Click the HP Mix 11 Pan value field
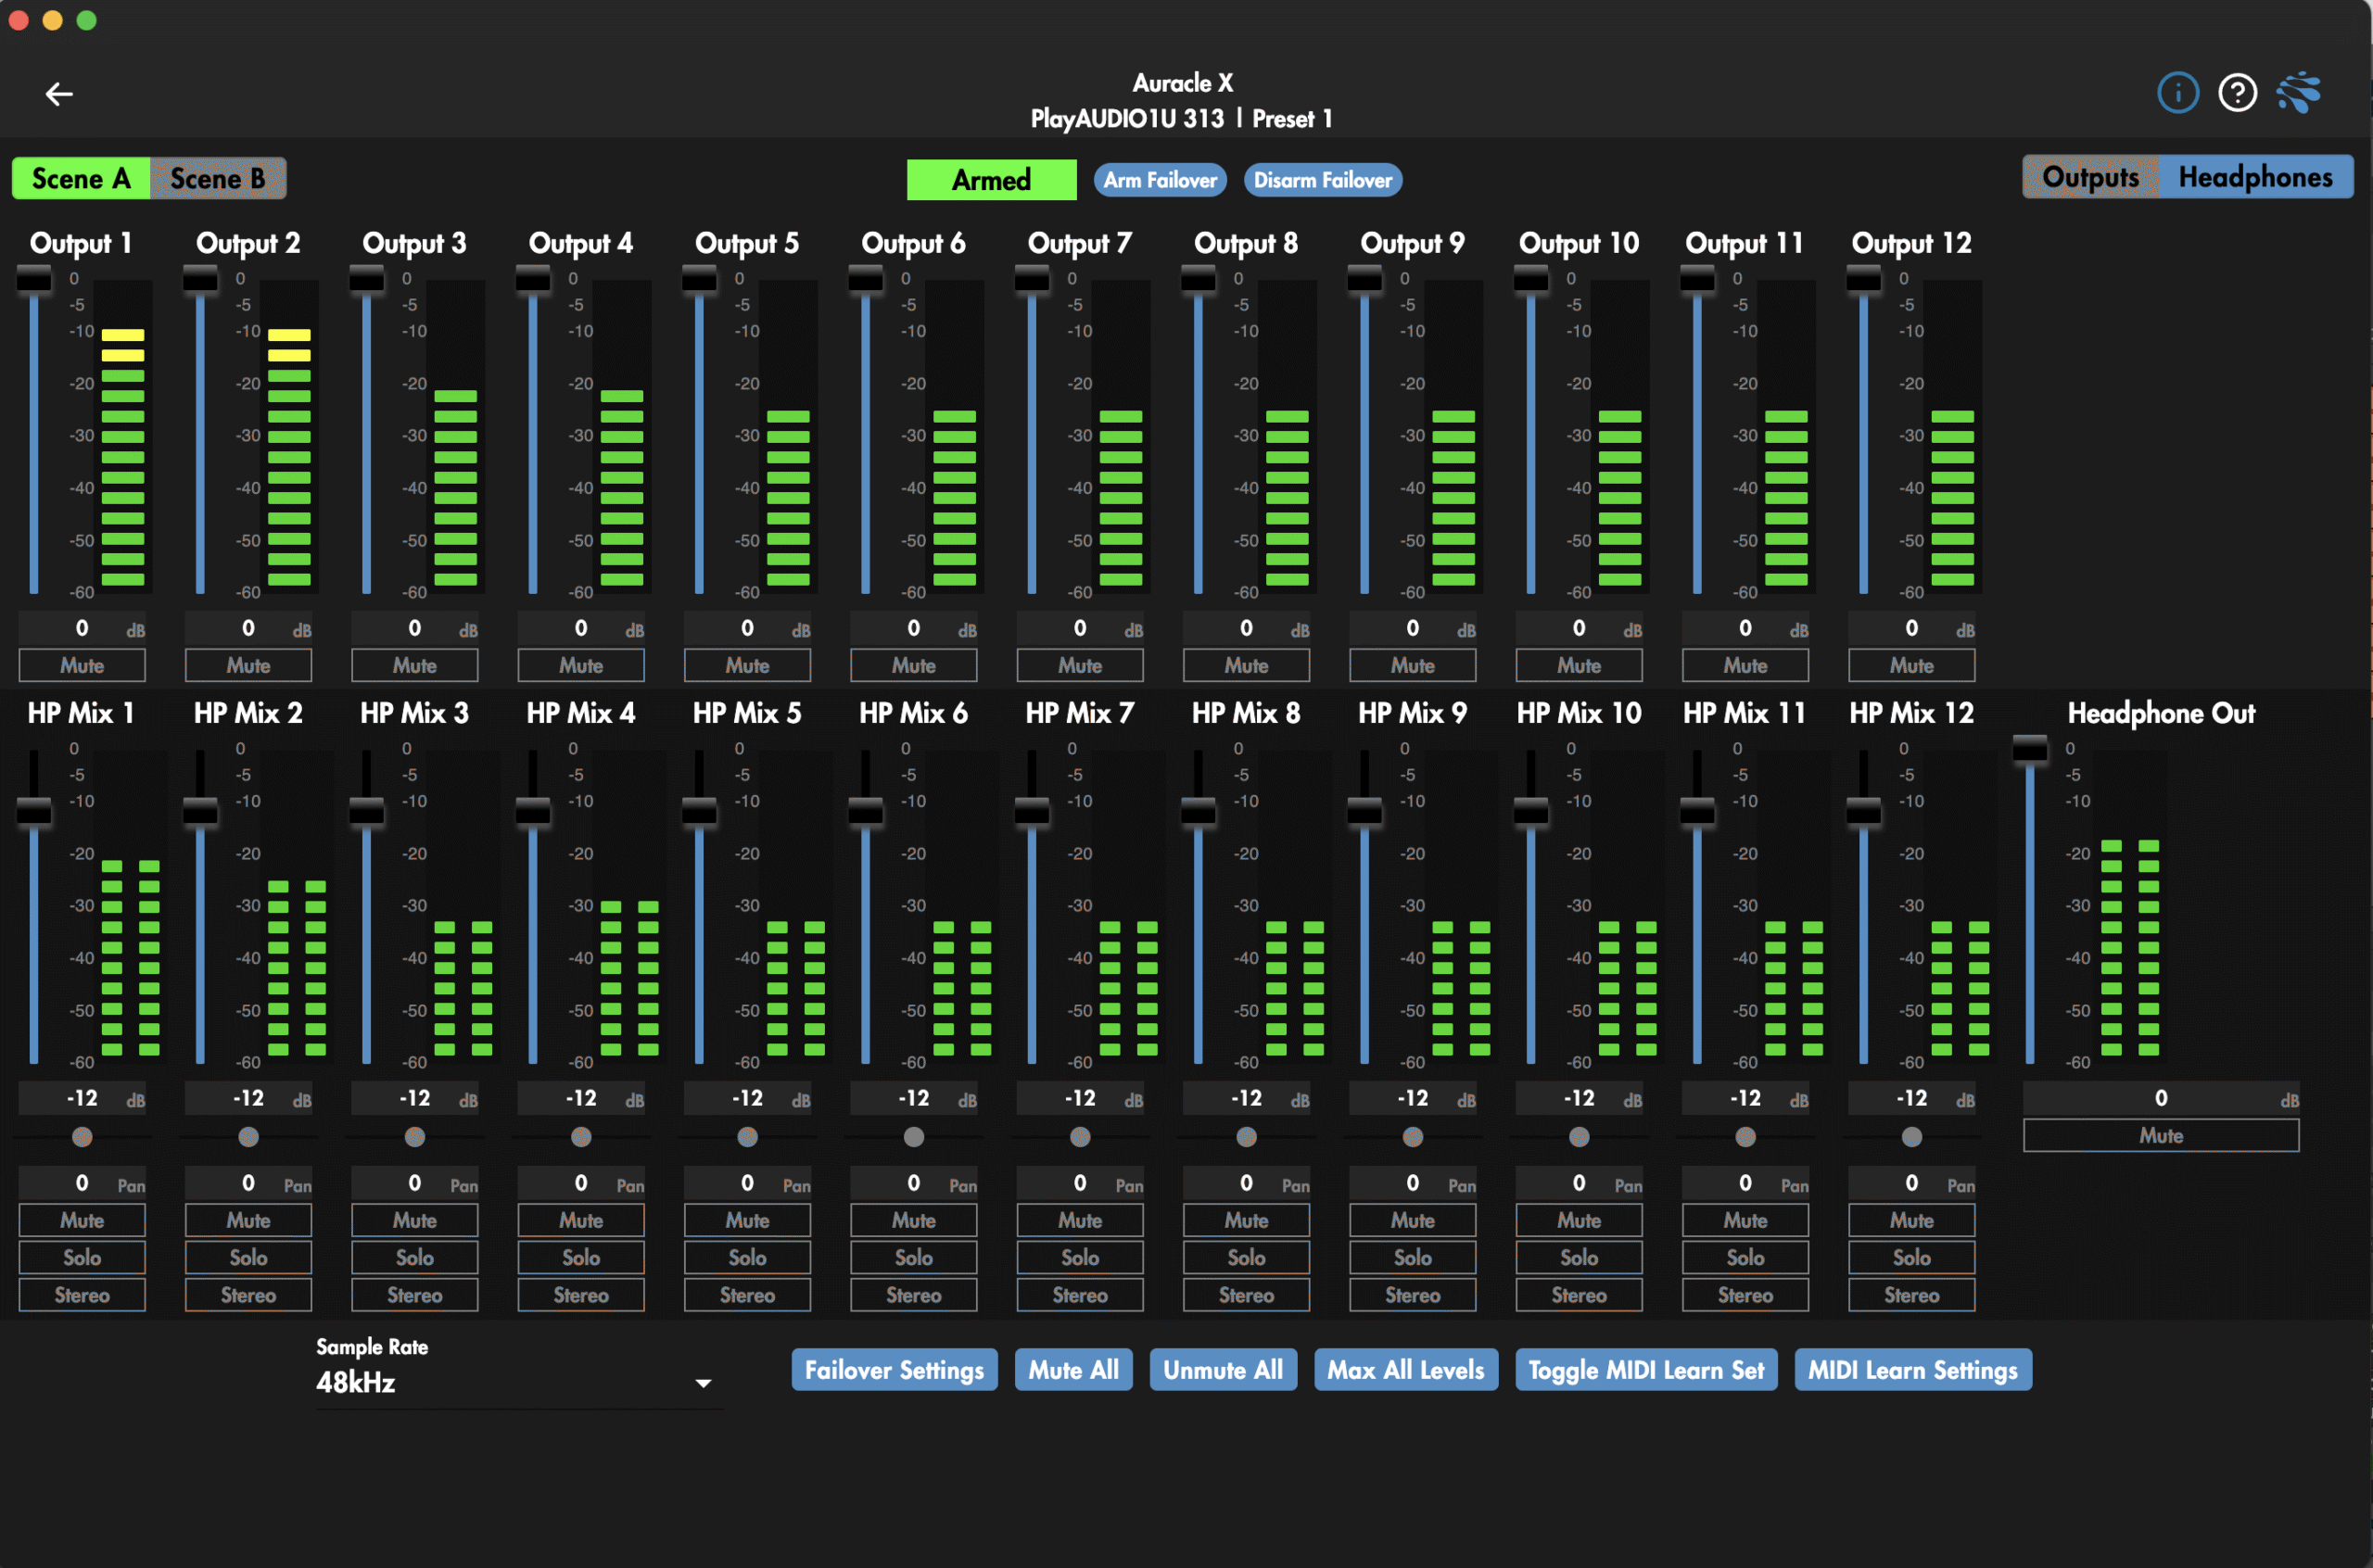This screenshot has height=1568, width=2373. pos(1745,1184)
